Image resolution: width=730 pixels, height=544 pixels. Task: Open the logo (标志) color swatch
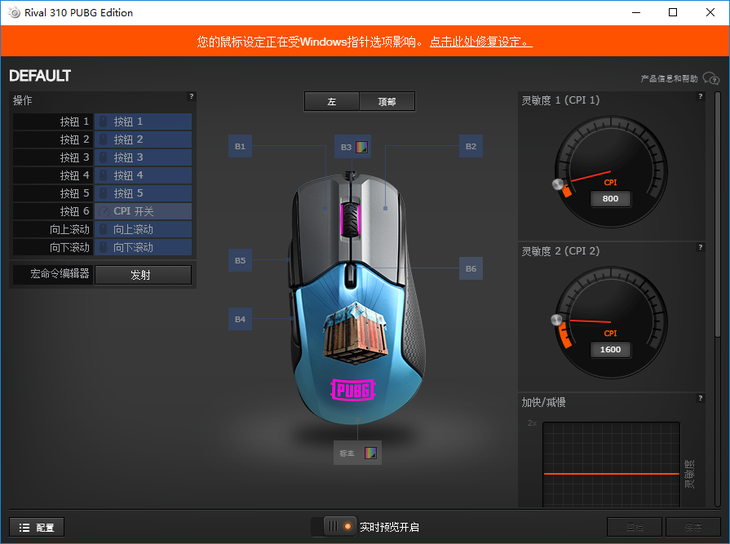click(x=371, y=453)
